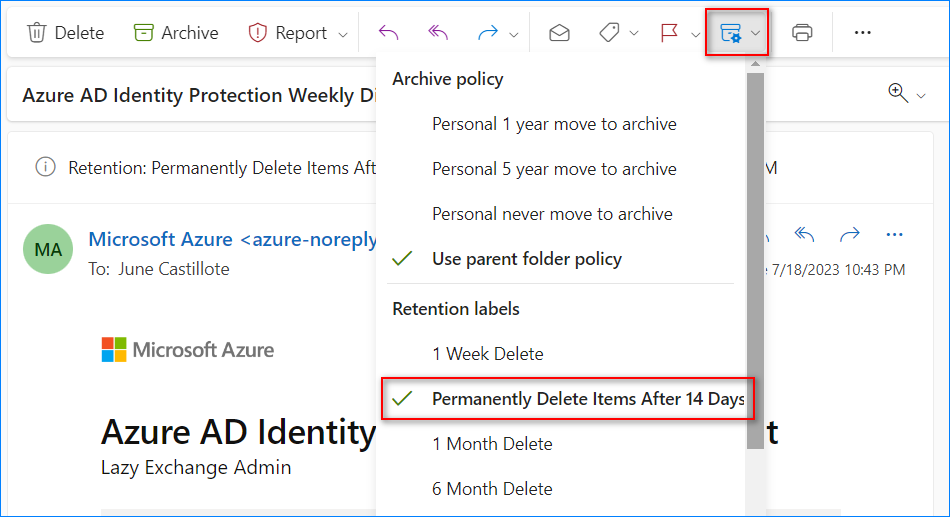Select 1 Week Delete retention label
Image resolution: width=950 pixels, height=517 pixels.
point(488,354)
